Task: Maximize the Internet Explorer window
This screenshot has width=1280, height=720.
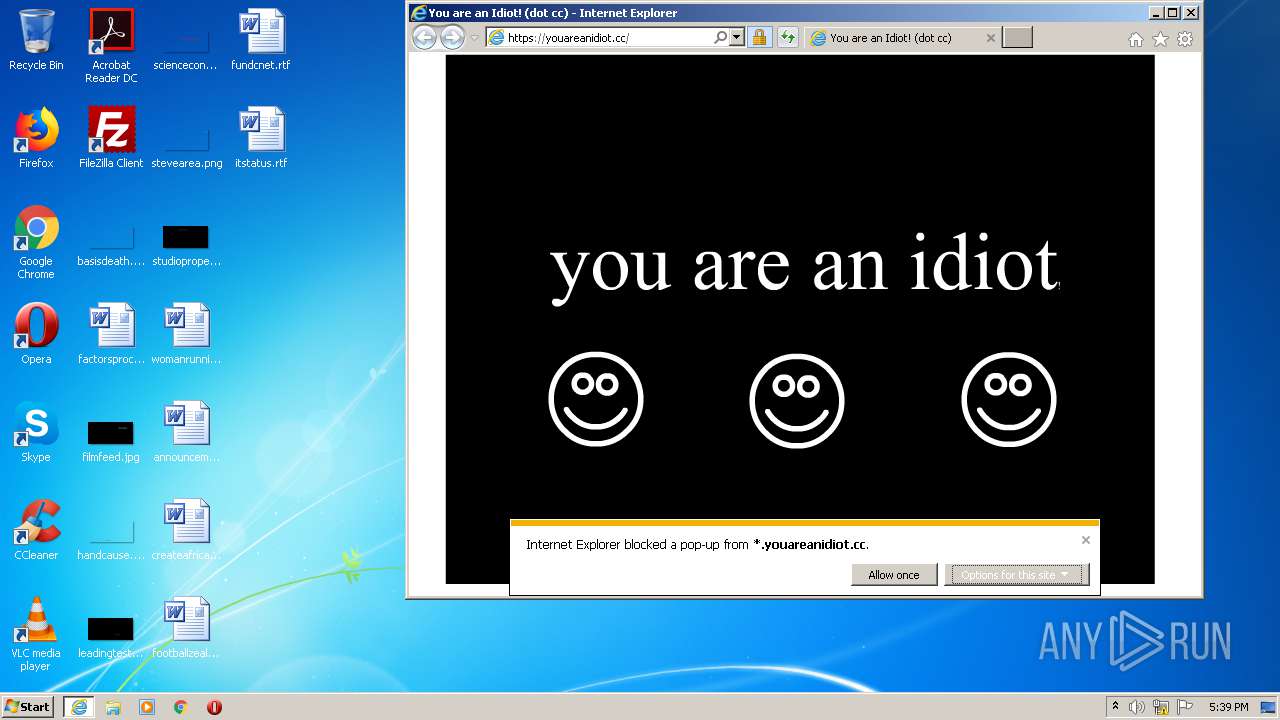Action: 1173,13
